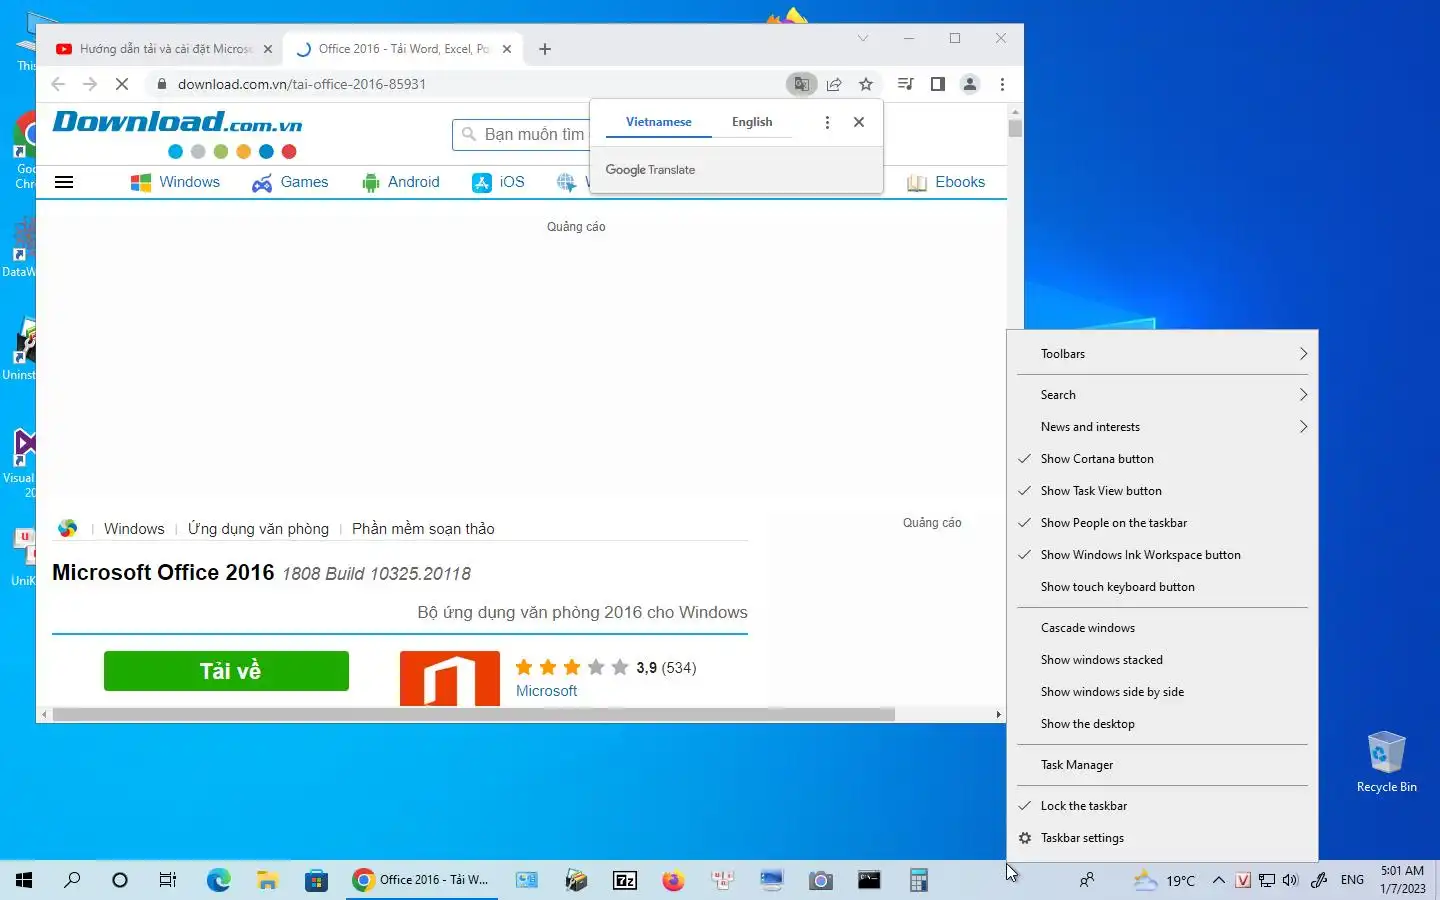Toggle Chrome side panel icon
Viewport: 1440px width, 900px height.
pyautogui.click(x=938, y=84)
